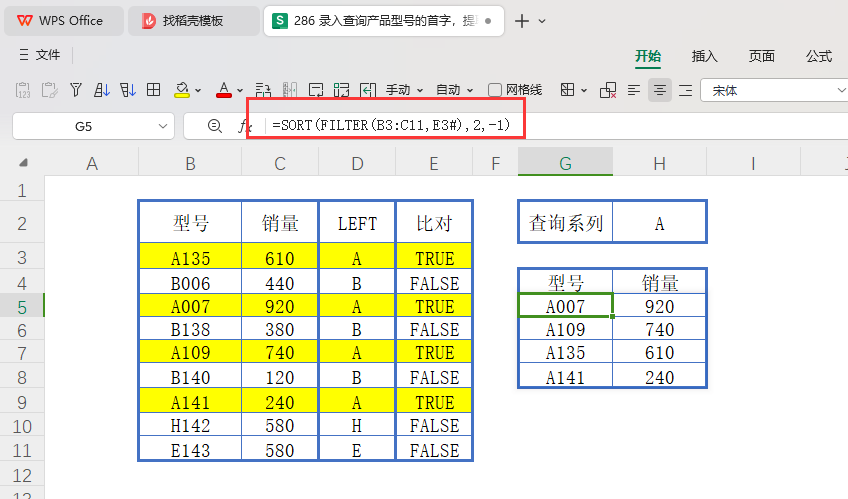
Task: Select row 5 header
Action: [22, 307]
